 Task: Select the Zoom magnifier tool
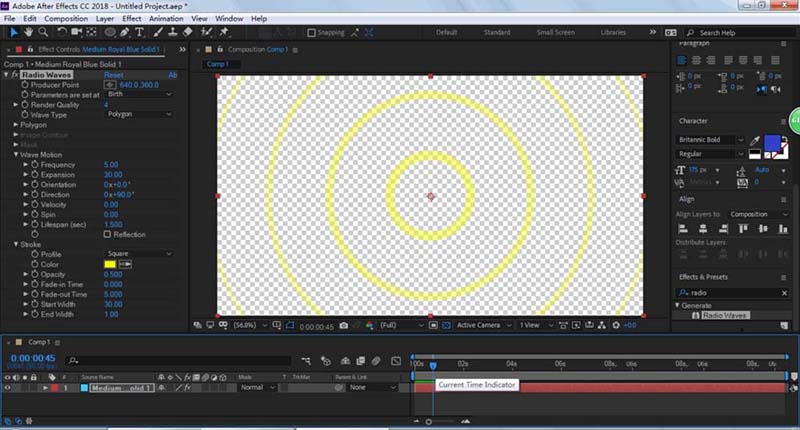[43, 32]
